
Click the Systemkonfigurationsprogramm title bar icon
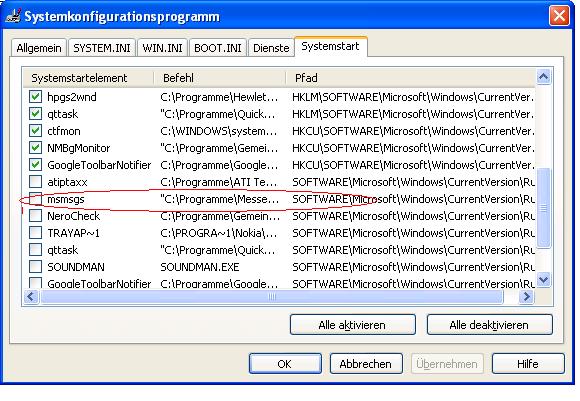coord(13,16)
